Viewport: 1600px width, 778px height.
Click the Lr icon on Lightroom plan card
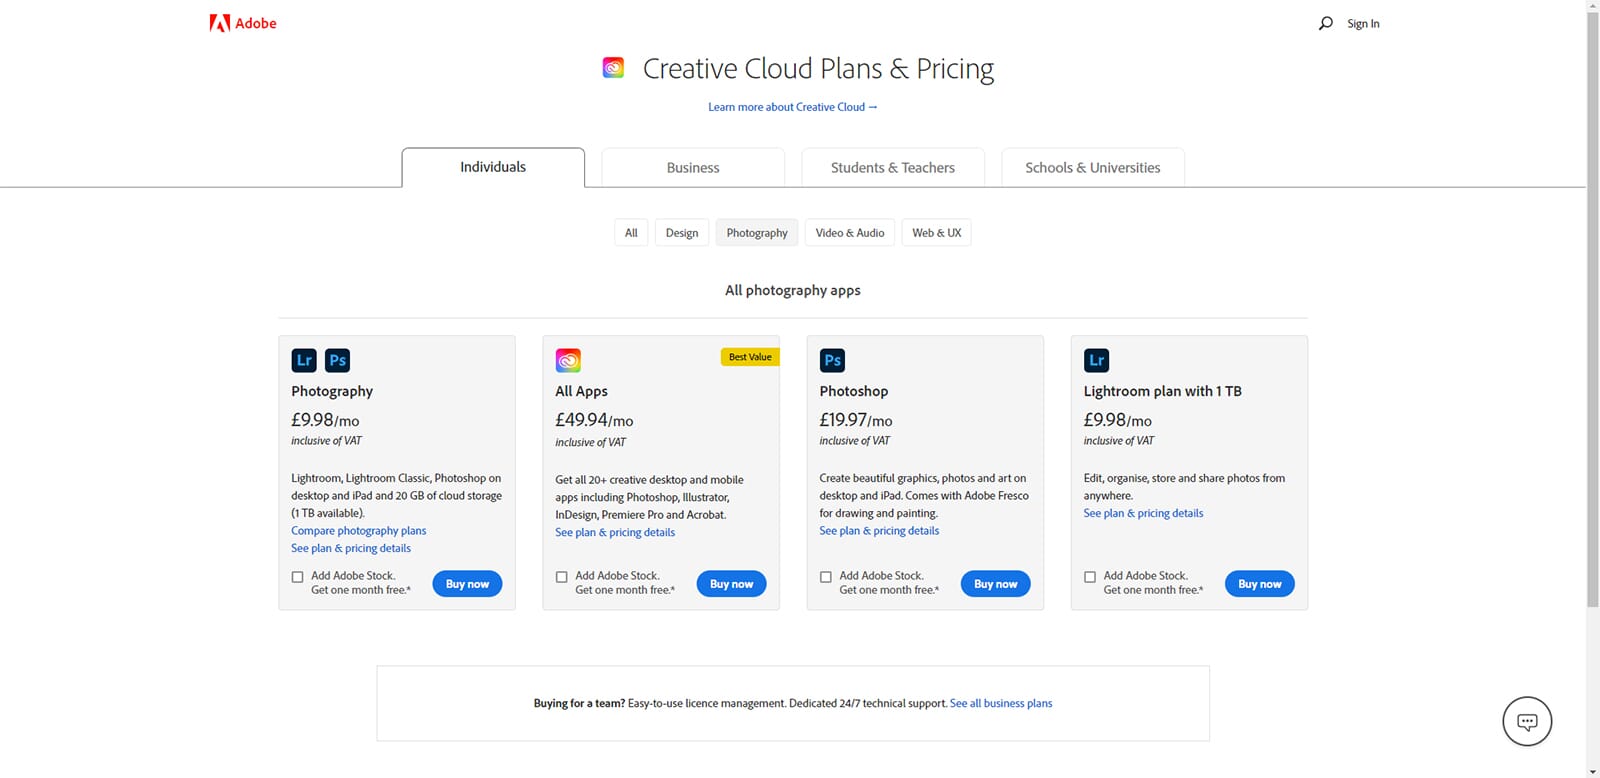pos(1097,360)
